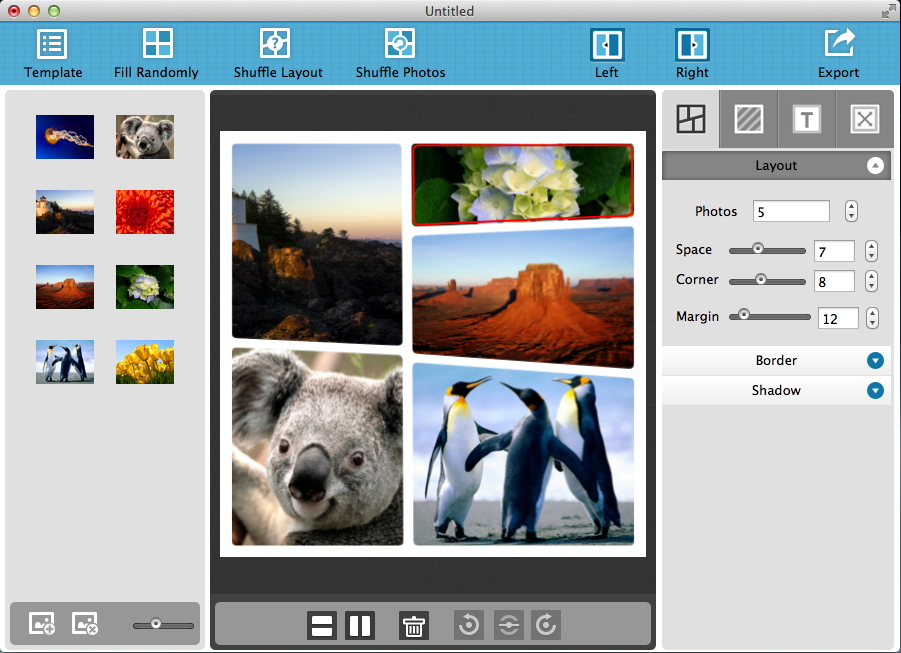Split the selected cell horizontally

click(322, 626)
